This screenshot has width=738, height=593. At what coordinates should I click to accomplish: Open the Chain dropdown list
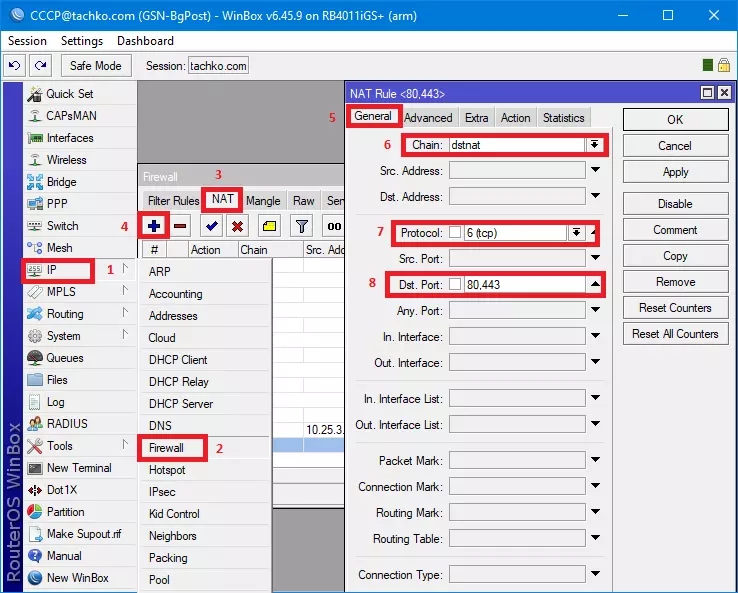click(594, 145)
